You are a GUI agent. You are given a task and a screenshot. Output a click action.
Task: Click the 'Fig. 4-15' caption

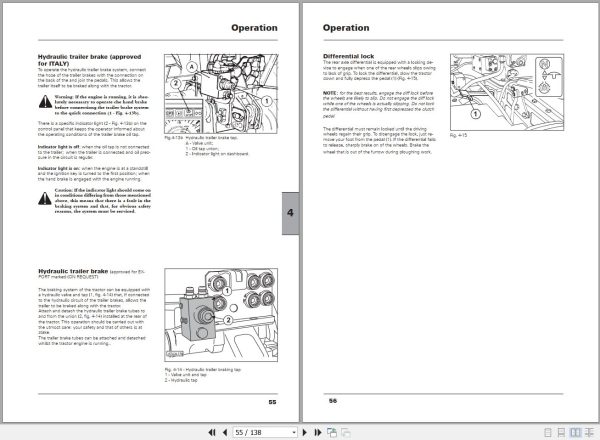[458, 135]
